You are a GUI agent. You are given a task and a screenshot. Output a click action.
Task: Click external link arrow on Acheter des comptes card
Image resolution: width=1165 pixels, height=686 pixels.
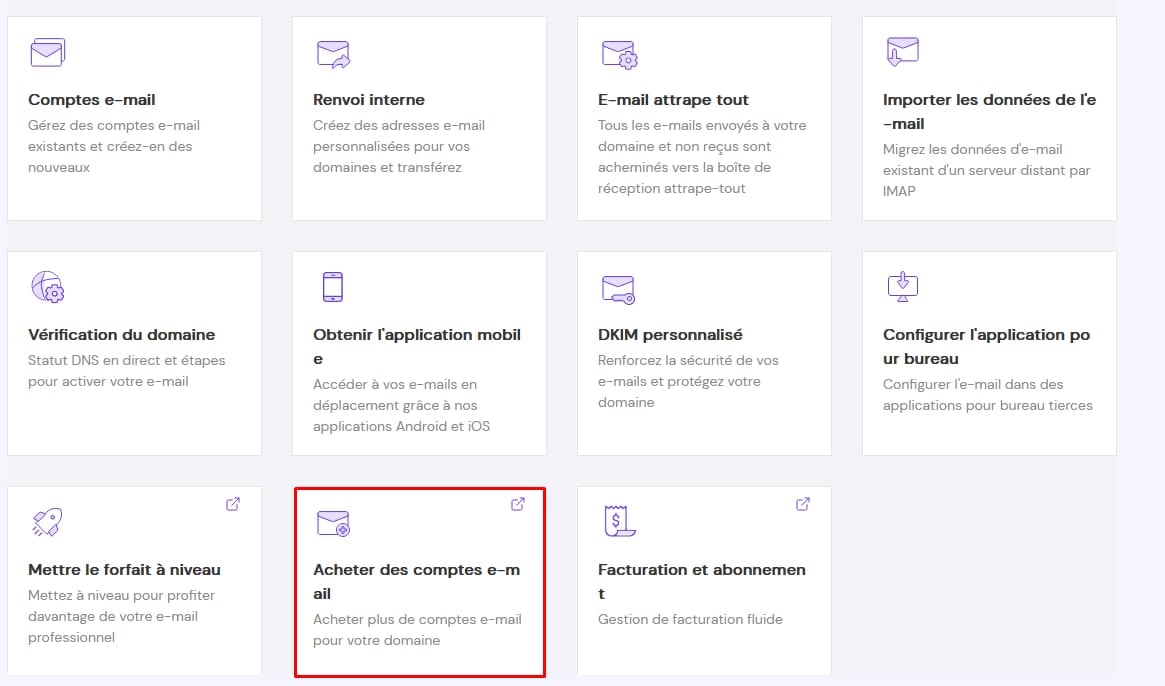pos(518,504)
